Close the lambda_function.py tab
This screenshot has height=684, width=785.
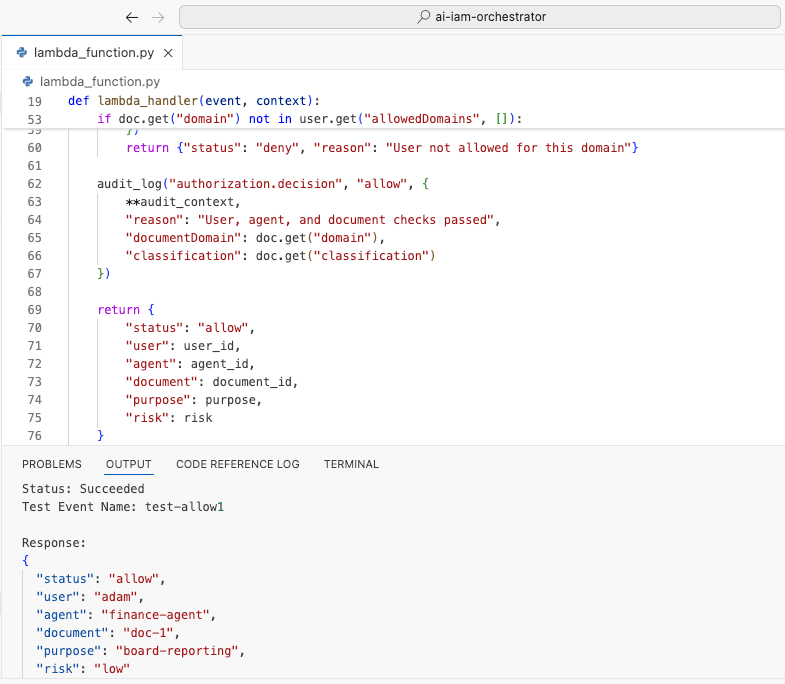(x=168, y=53)
